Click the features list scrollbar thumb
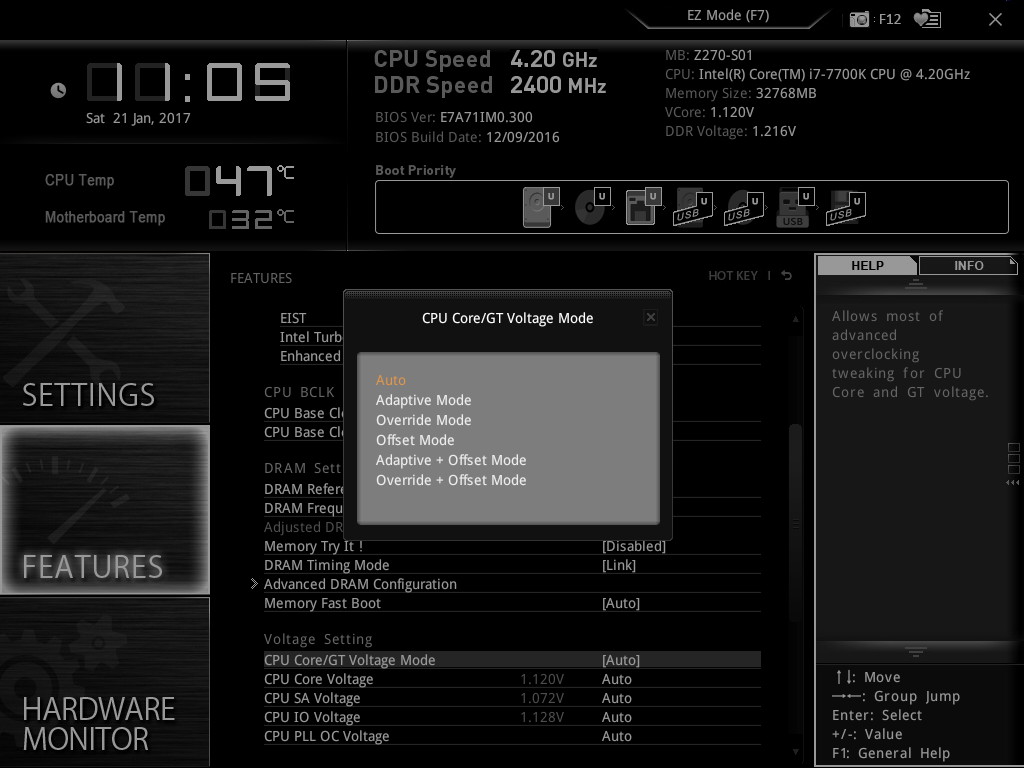 tap(795, 522)
